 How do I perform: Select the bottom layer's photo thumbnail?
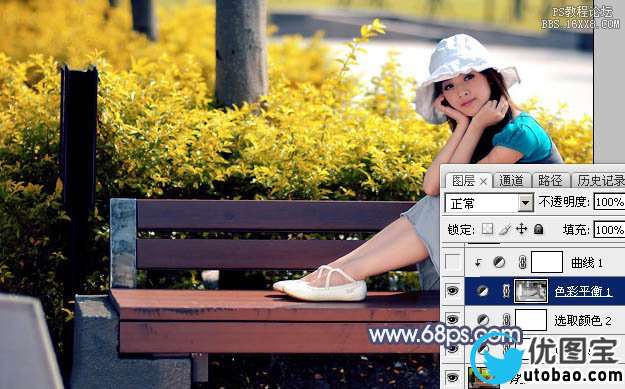(483, 377)
